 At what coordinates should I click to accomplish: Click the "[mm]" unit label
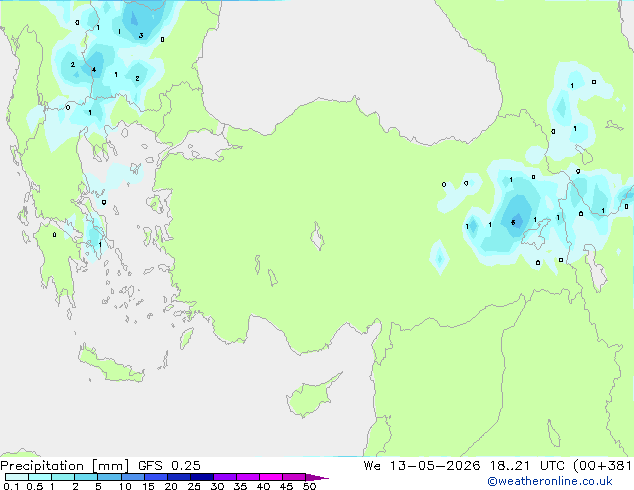pyautogui.click(x=111, y=466)
